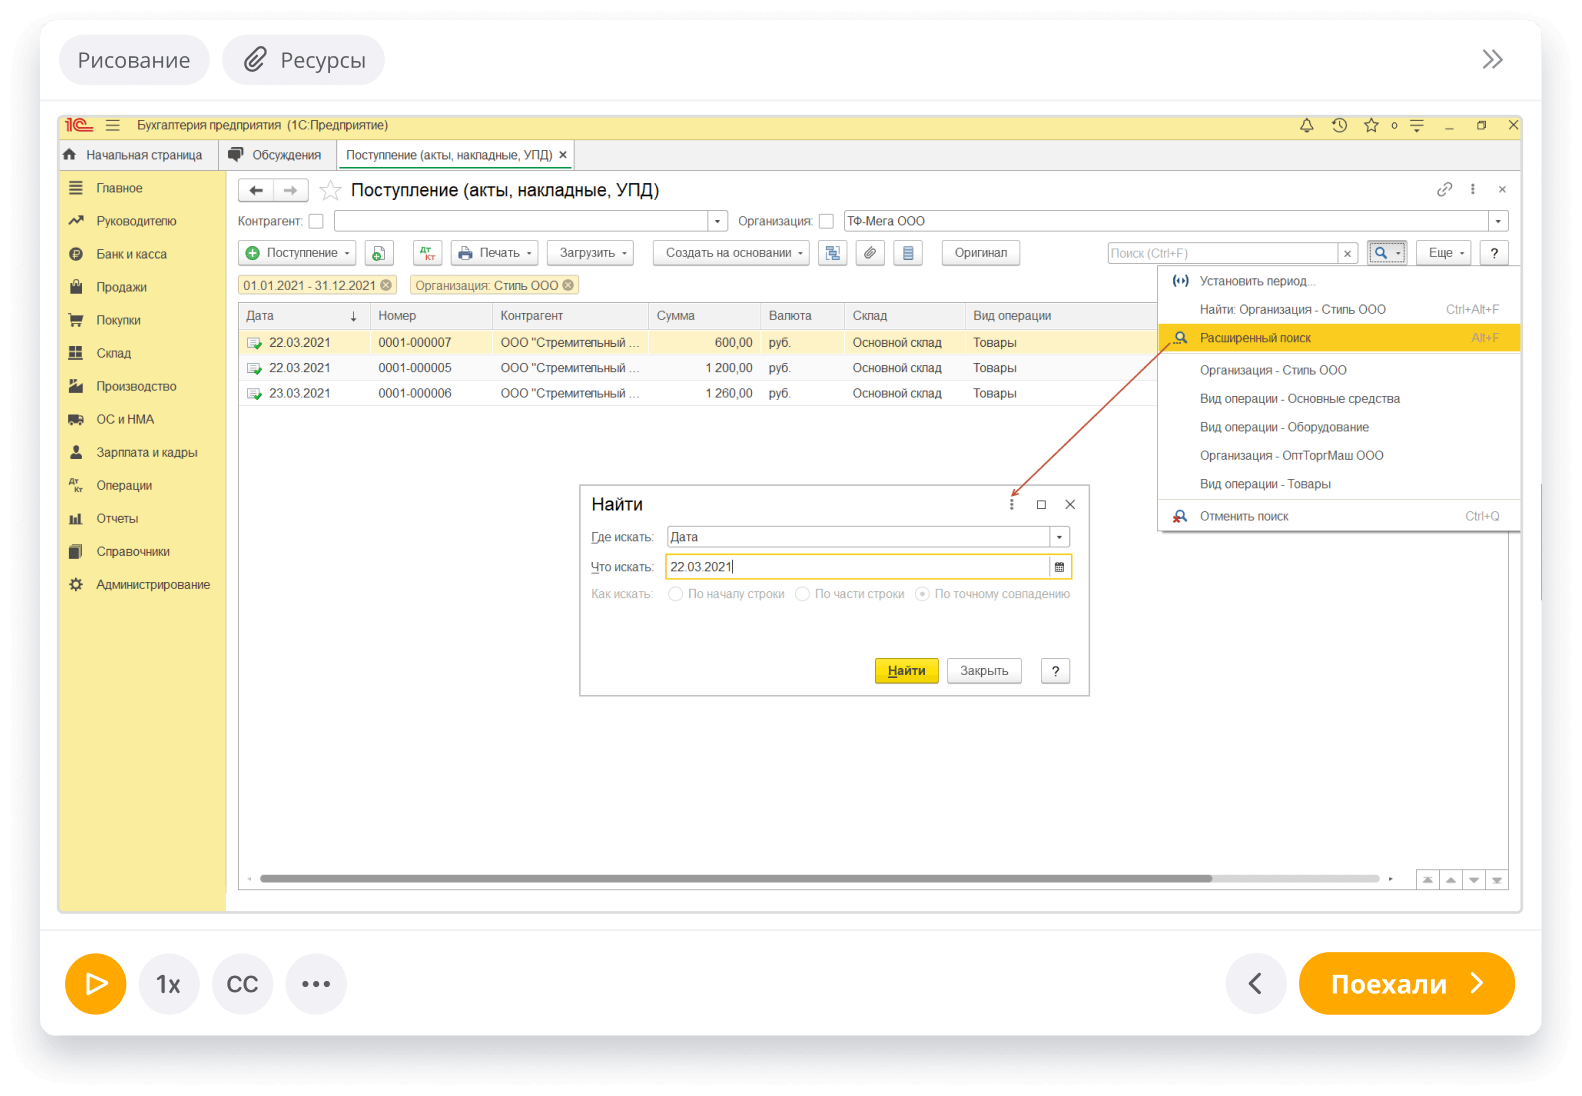Open the Дт/Кт postings icon
Viewport: 1582px width, 1096px height.
pos(427,253)
